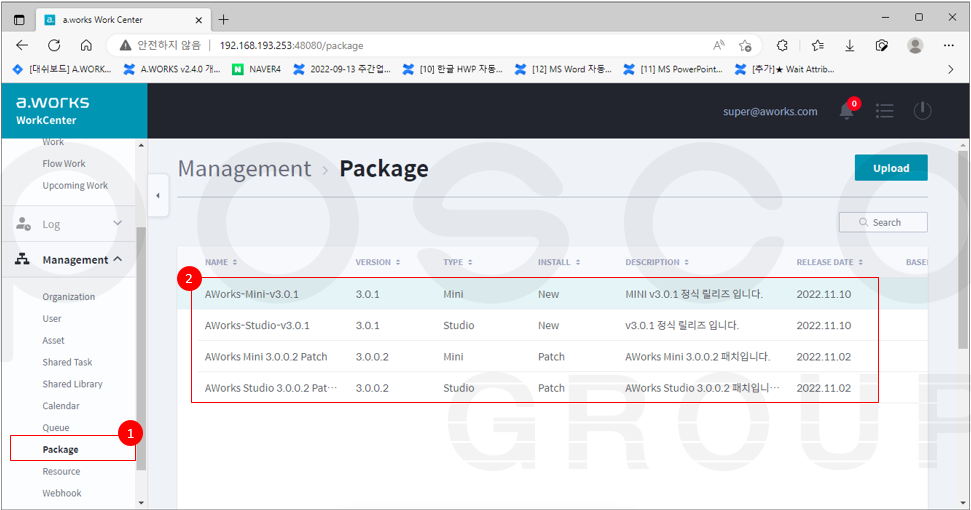Sort the table by DESCRIPTION column
This screenshot has width=971, height=510.
657,262
